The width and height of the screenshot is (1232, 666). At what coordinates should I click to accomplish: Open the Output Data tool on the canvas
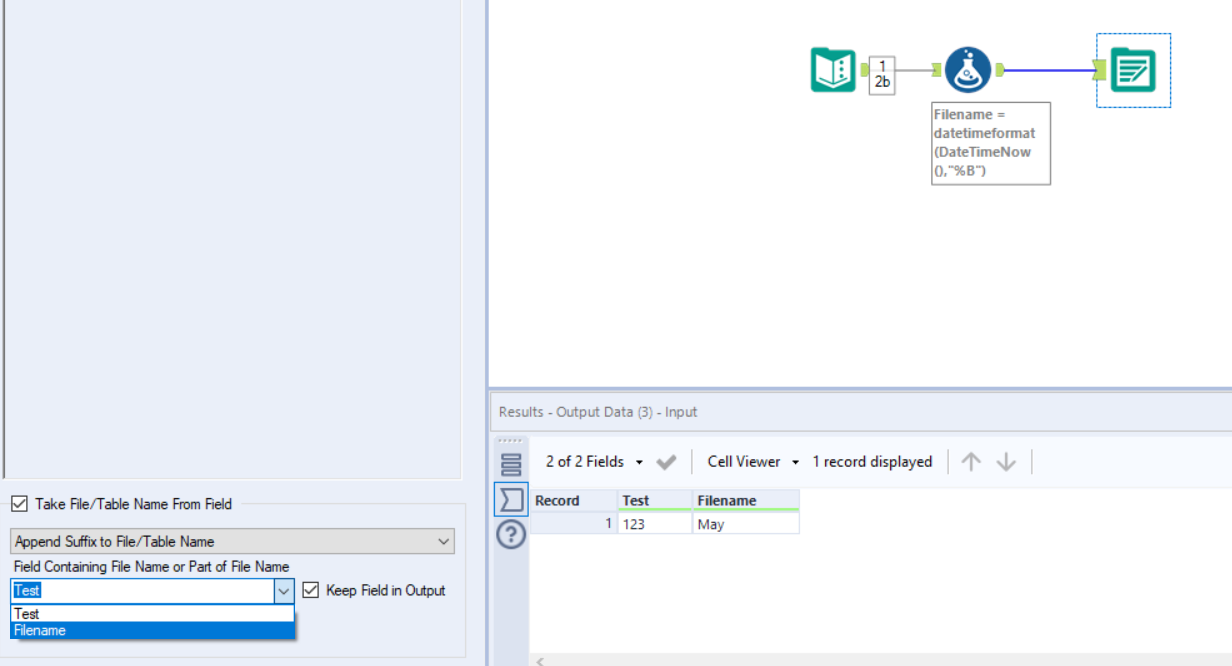(x=1133, y=68)
